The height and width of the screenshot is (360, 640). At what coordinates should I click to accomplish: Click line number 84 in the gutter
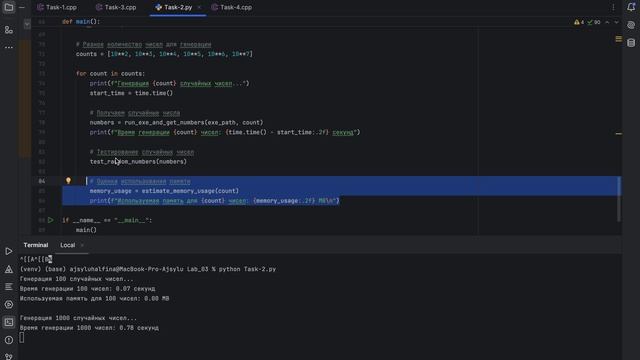(x=42, y=181)
